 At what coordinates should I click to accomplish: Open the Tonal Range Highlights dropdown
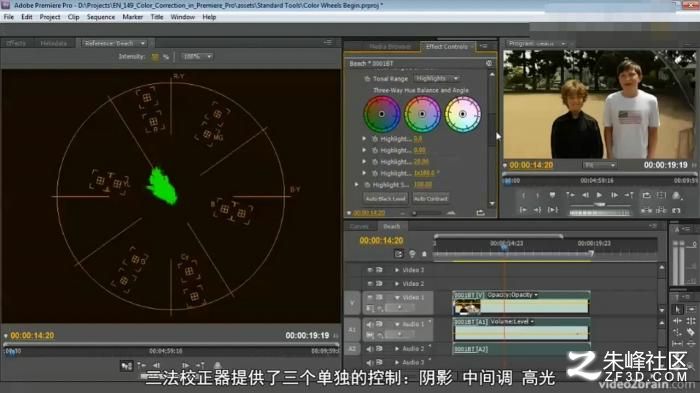(437, 79)
